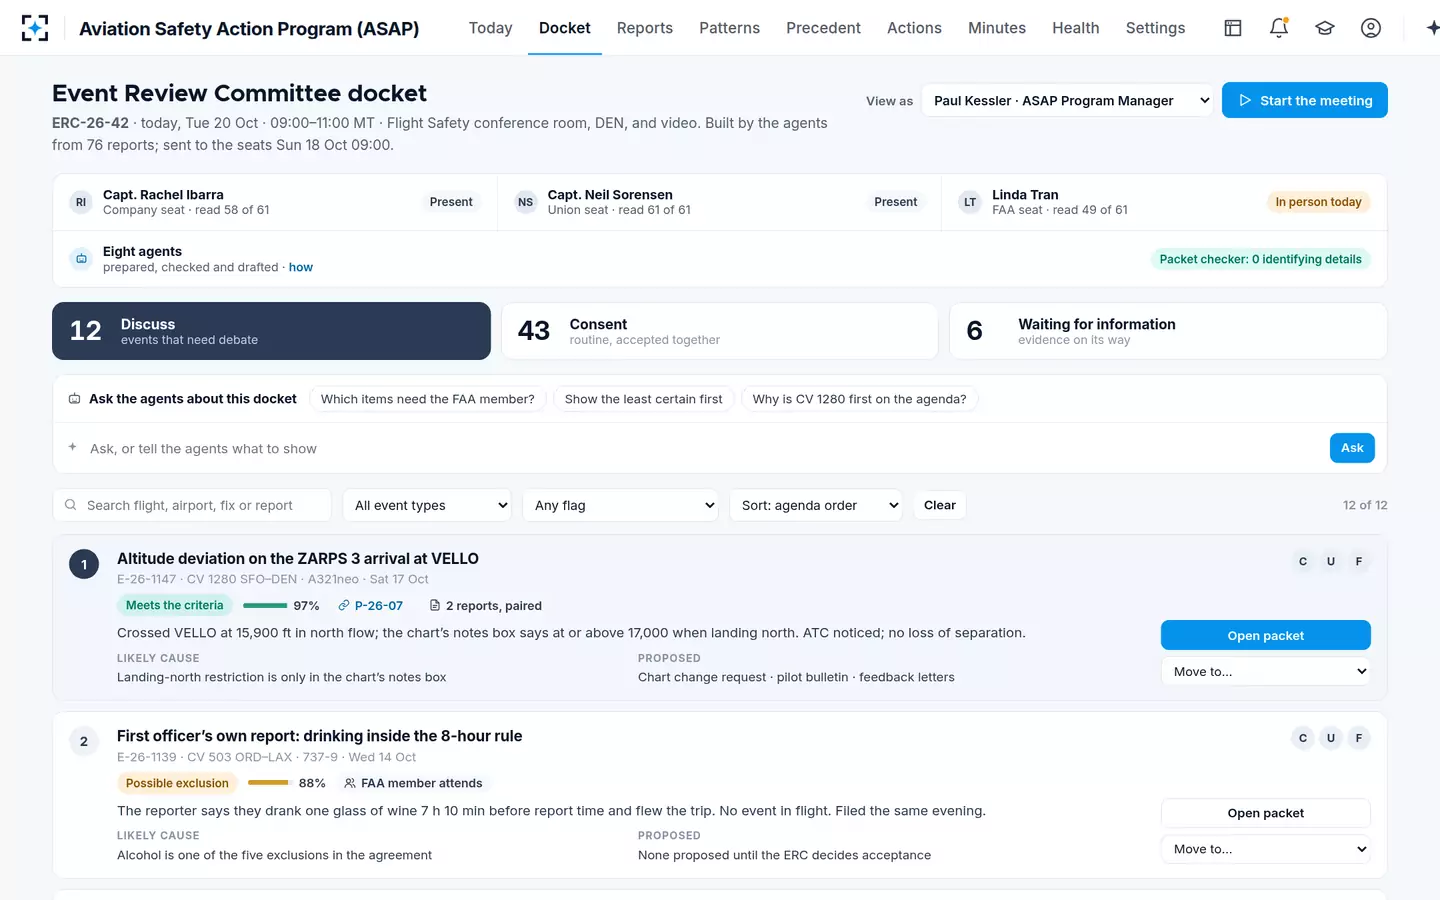Click the 'how' link under Eight agents

(x=301, y=267)
